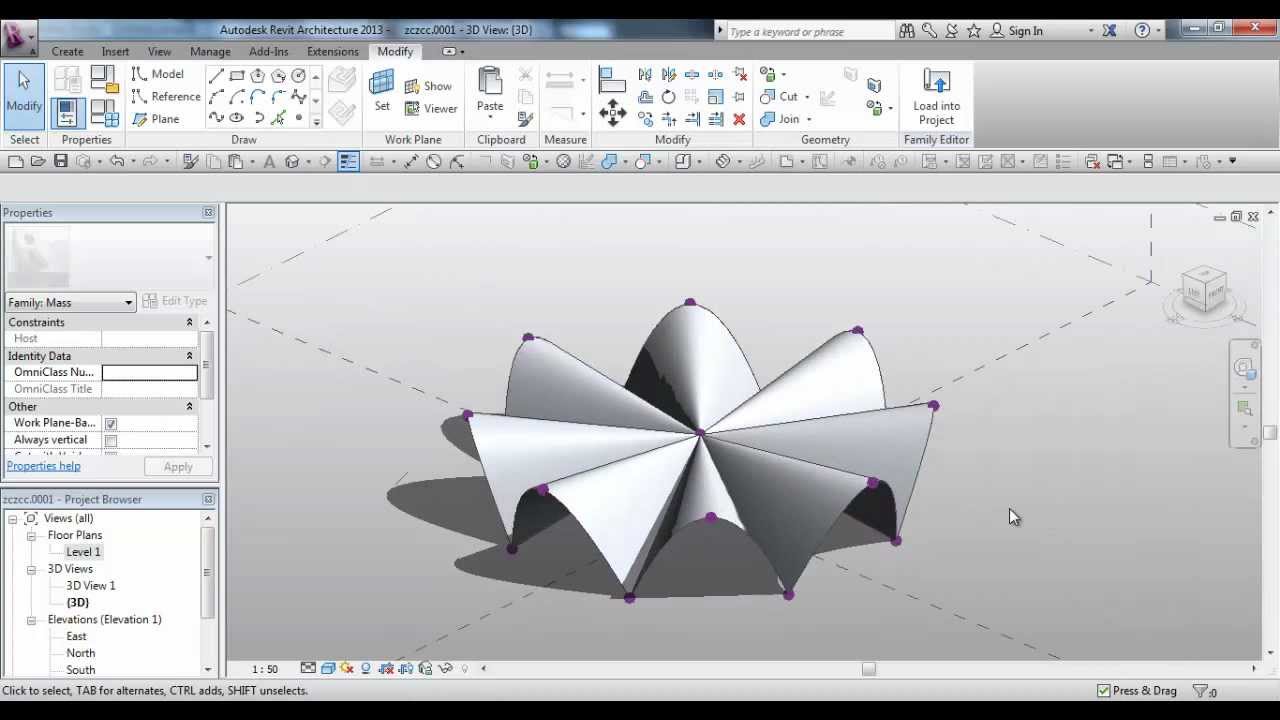The image size is (1280, 720).
Task: Select the Plane draw option
Action: tap(156, 119)
